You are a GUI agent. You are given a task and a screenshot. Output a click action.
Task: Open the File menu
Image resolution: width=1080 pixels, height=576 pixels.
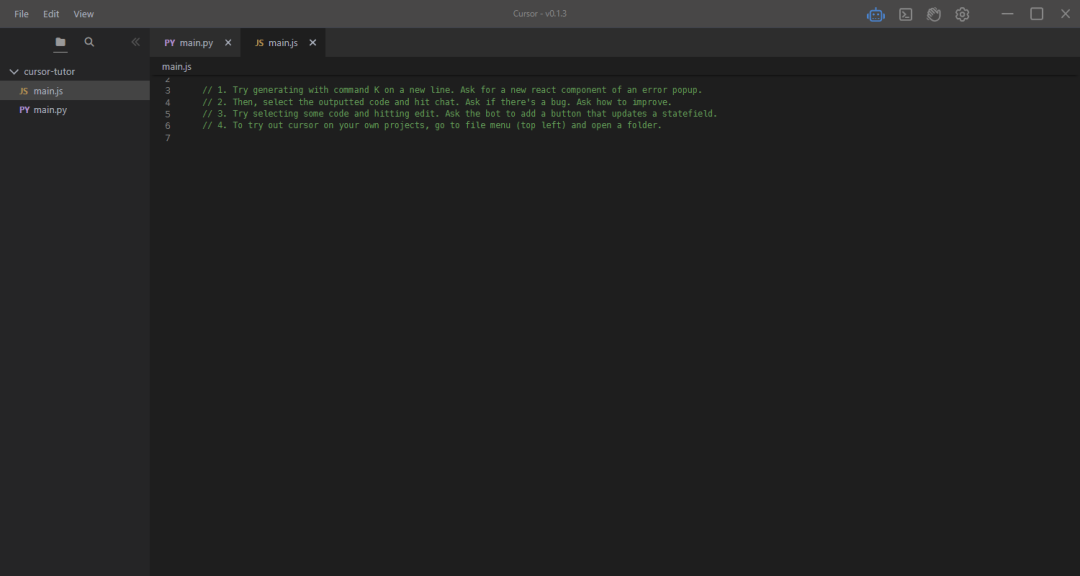[21, 14]
